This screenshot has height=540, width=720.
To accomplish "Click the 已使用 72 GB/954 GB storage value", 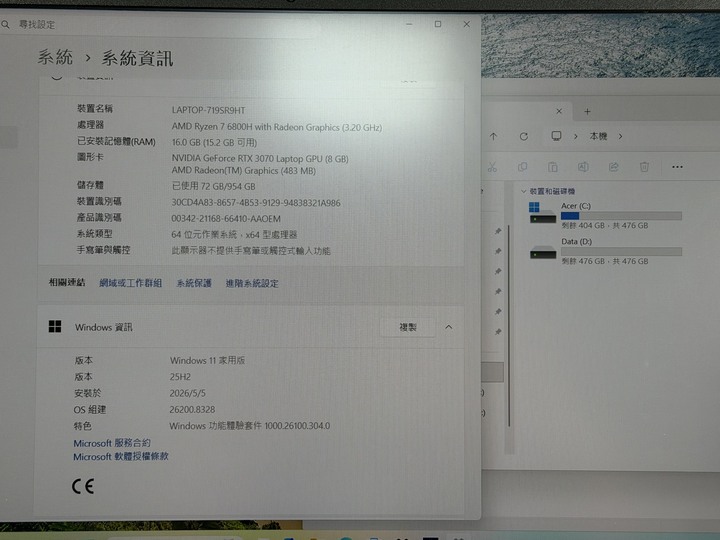I will tap(214, 186).
